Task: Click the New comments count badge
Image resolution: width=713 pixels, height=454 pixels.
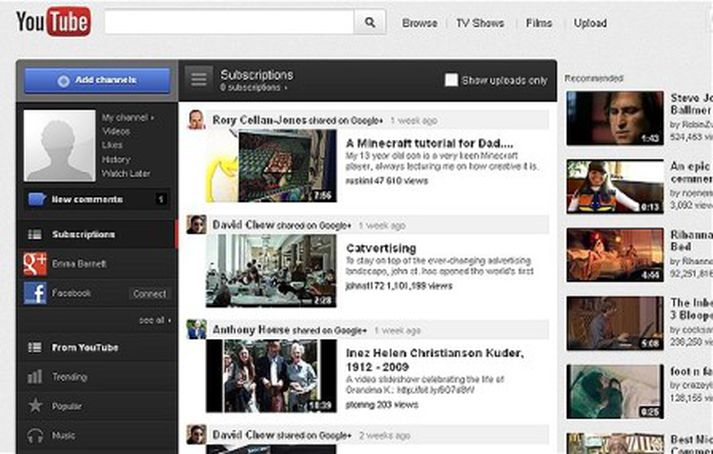Action: pyautogui.click(x=161, y=199)
